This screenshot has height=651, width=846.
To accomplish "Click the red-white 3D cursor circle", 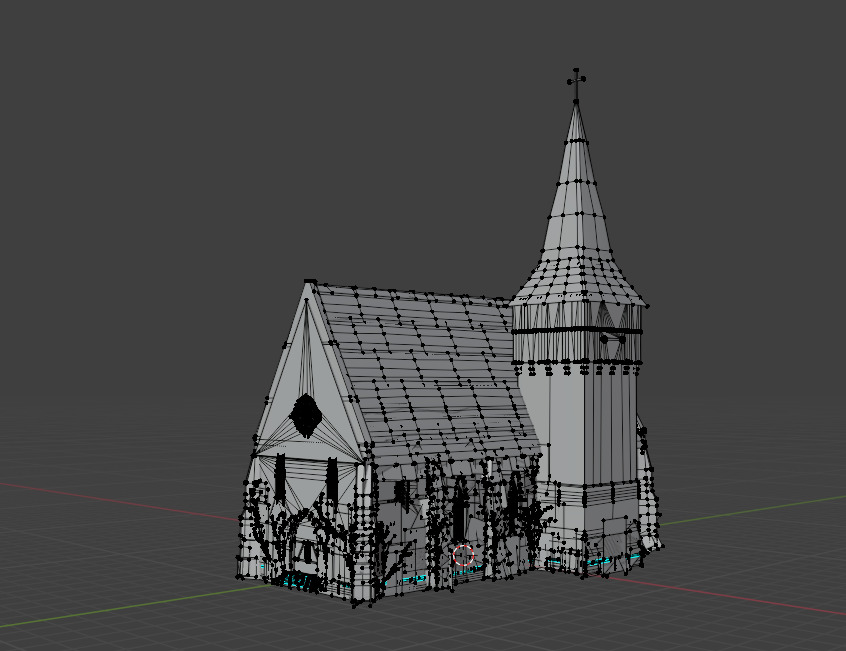I will pos(463,555).
